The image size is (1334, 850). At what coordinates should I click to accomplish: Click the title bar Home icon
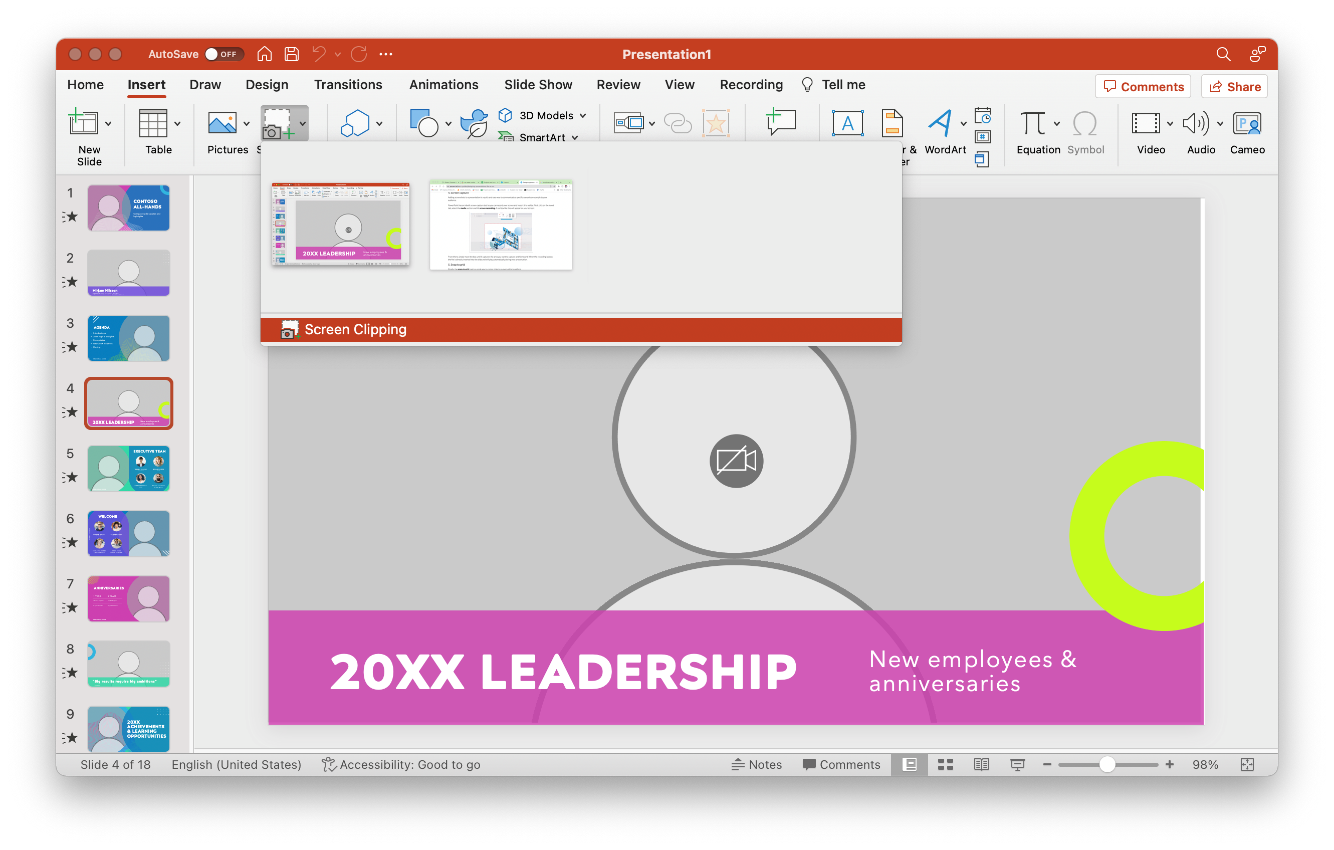265,54
